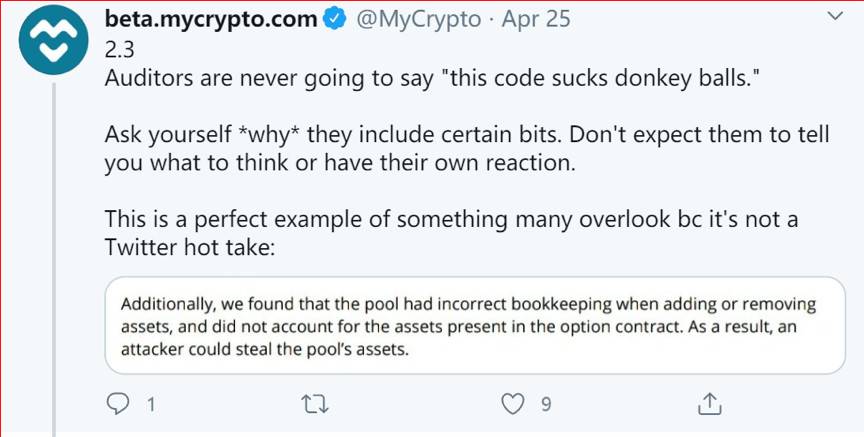Click the MyCrypto profile avatar

click(x=53, y=40)
